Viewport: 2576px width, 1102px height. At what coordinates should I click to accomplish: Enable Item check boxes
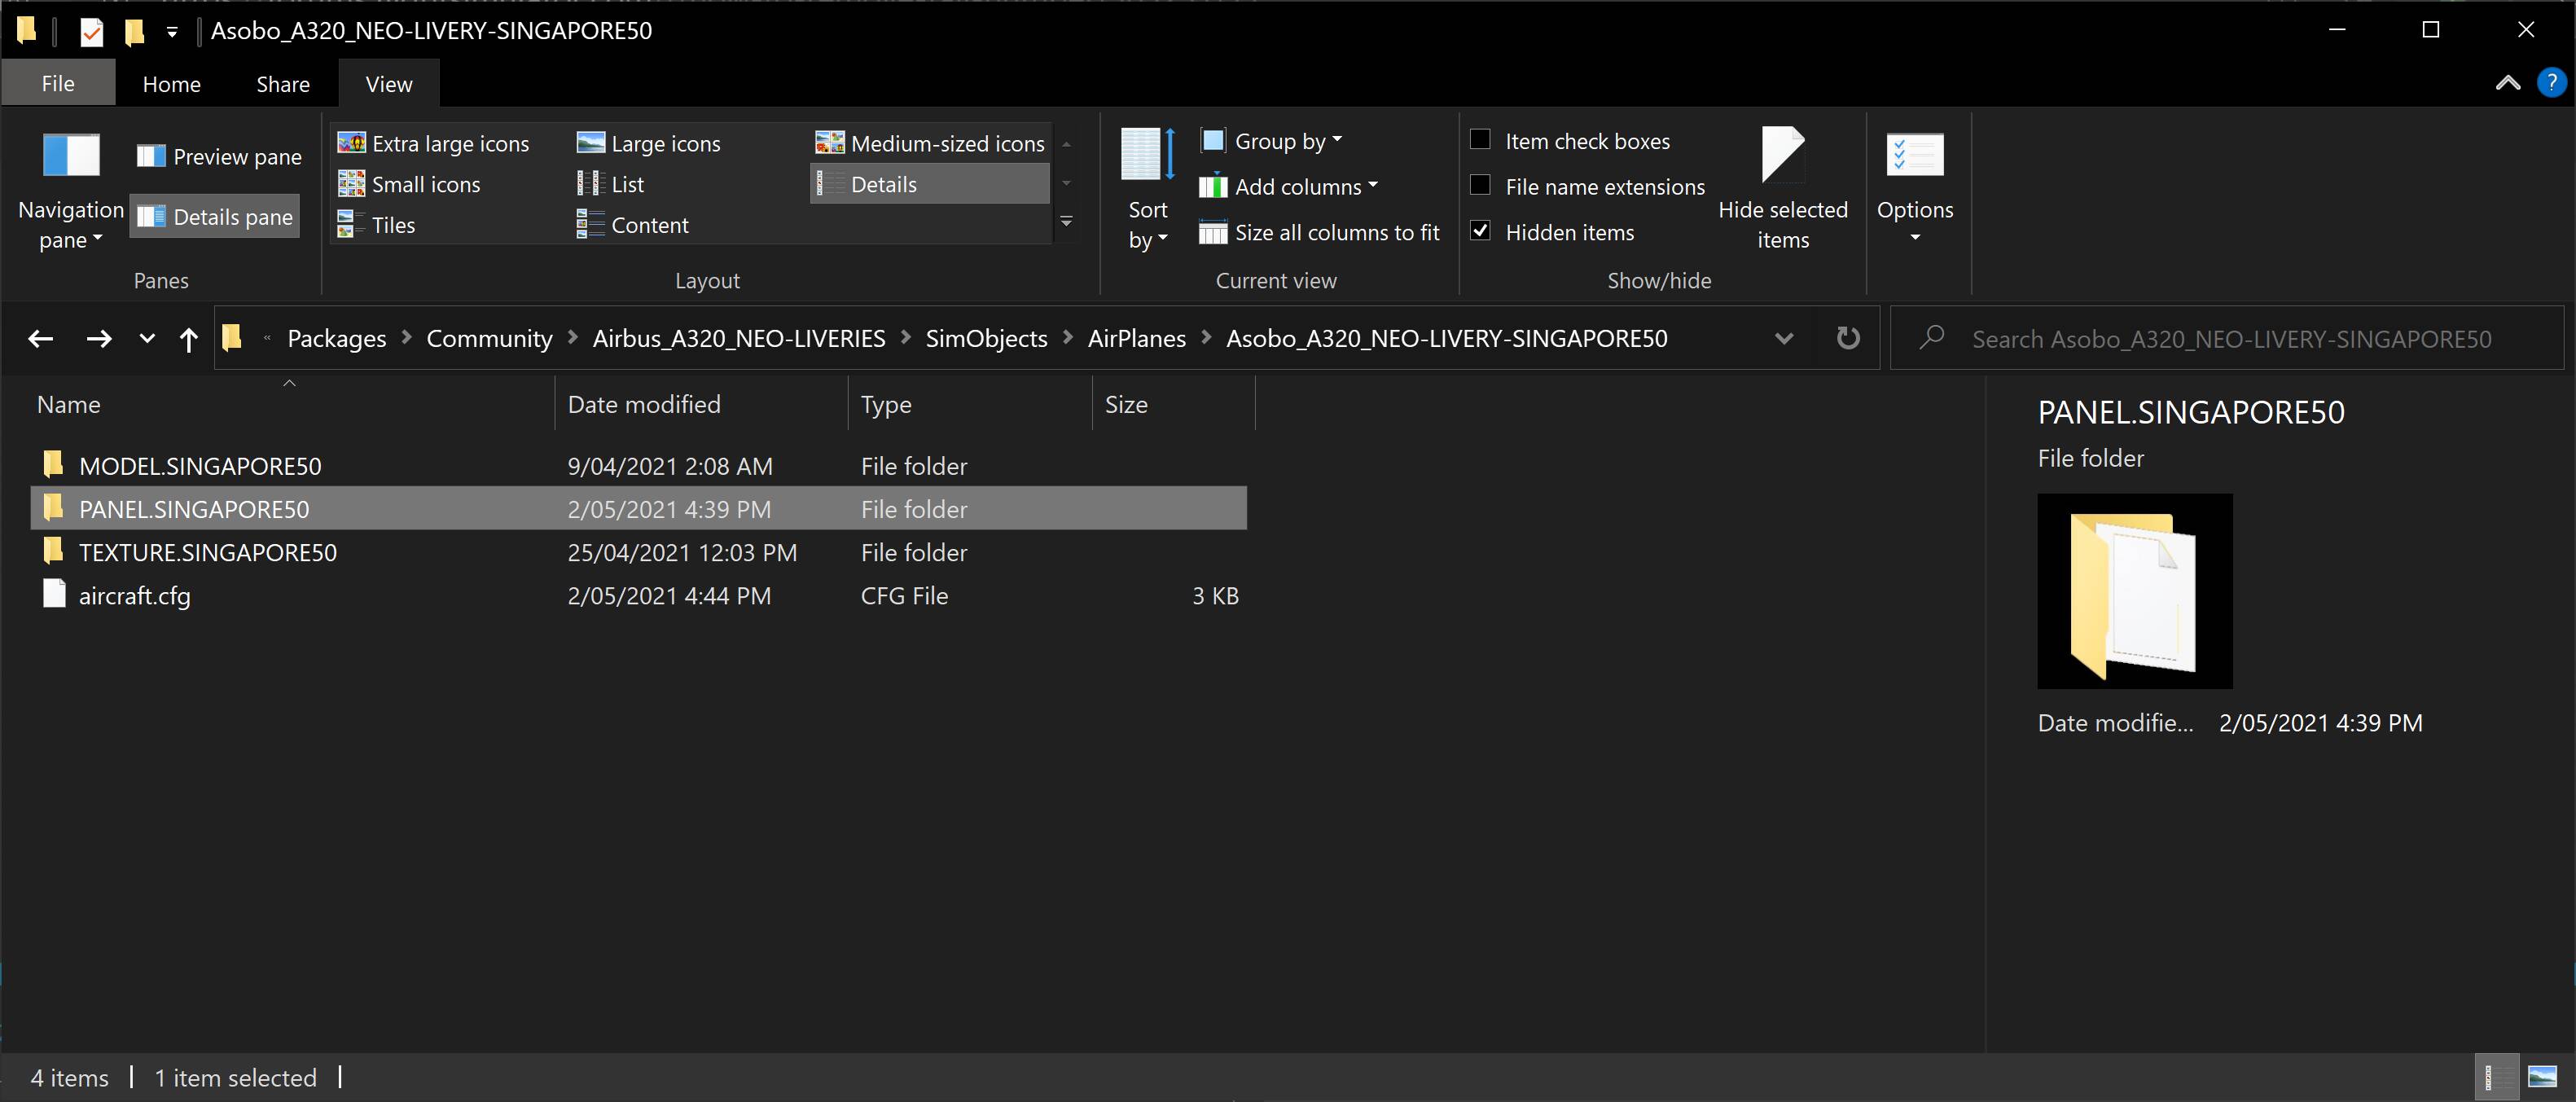pos(1480,140)
